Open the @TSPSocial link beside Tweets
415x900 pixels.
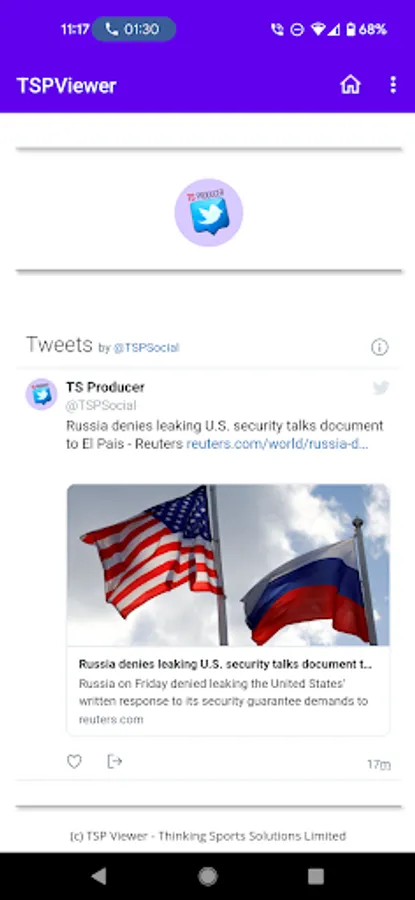click(x=146, y=348)
